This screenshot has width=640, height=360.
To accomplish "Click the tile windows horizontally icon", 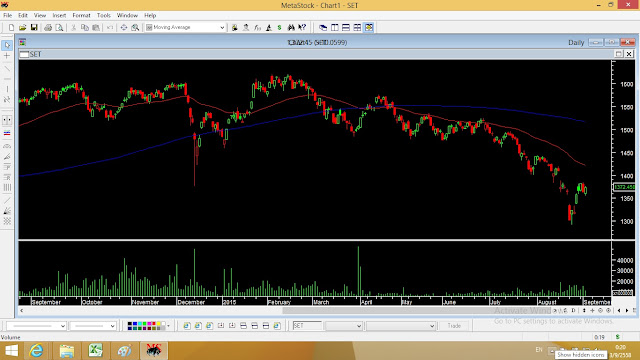I will pyautogui.click(x=346, y=27).
